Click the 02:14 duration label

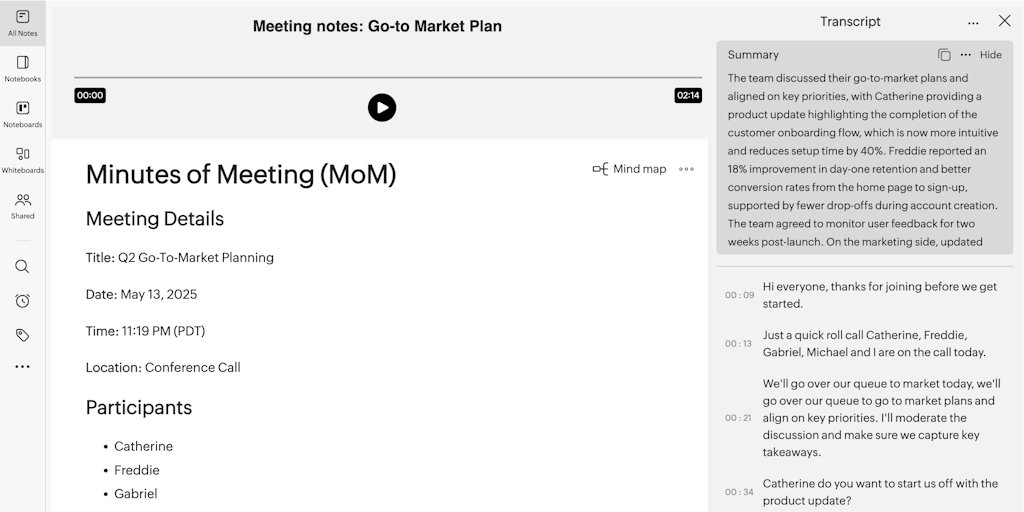click(688, 96)
